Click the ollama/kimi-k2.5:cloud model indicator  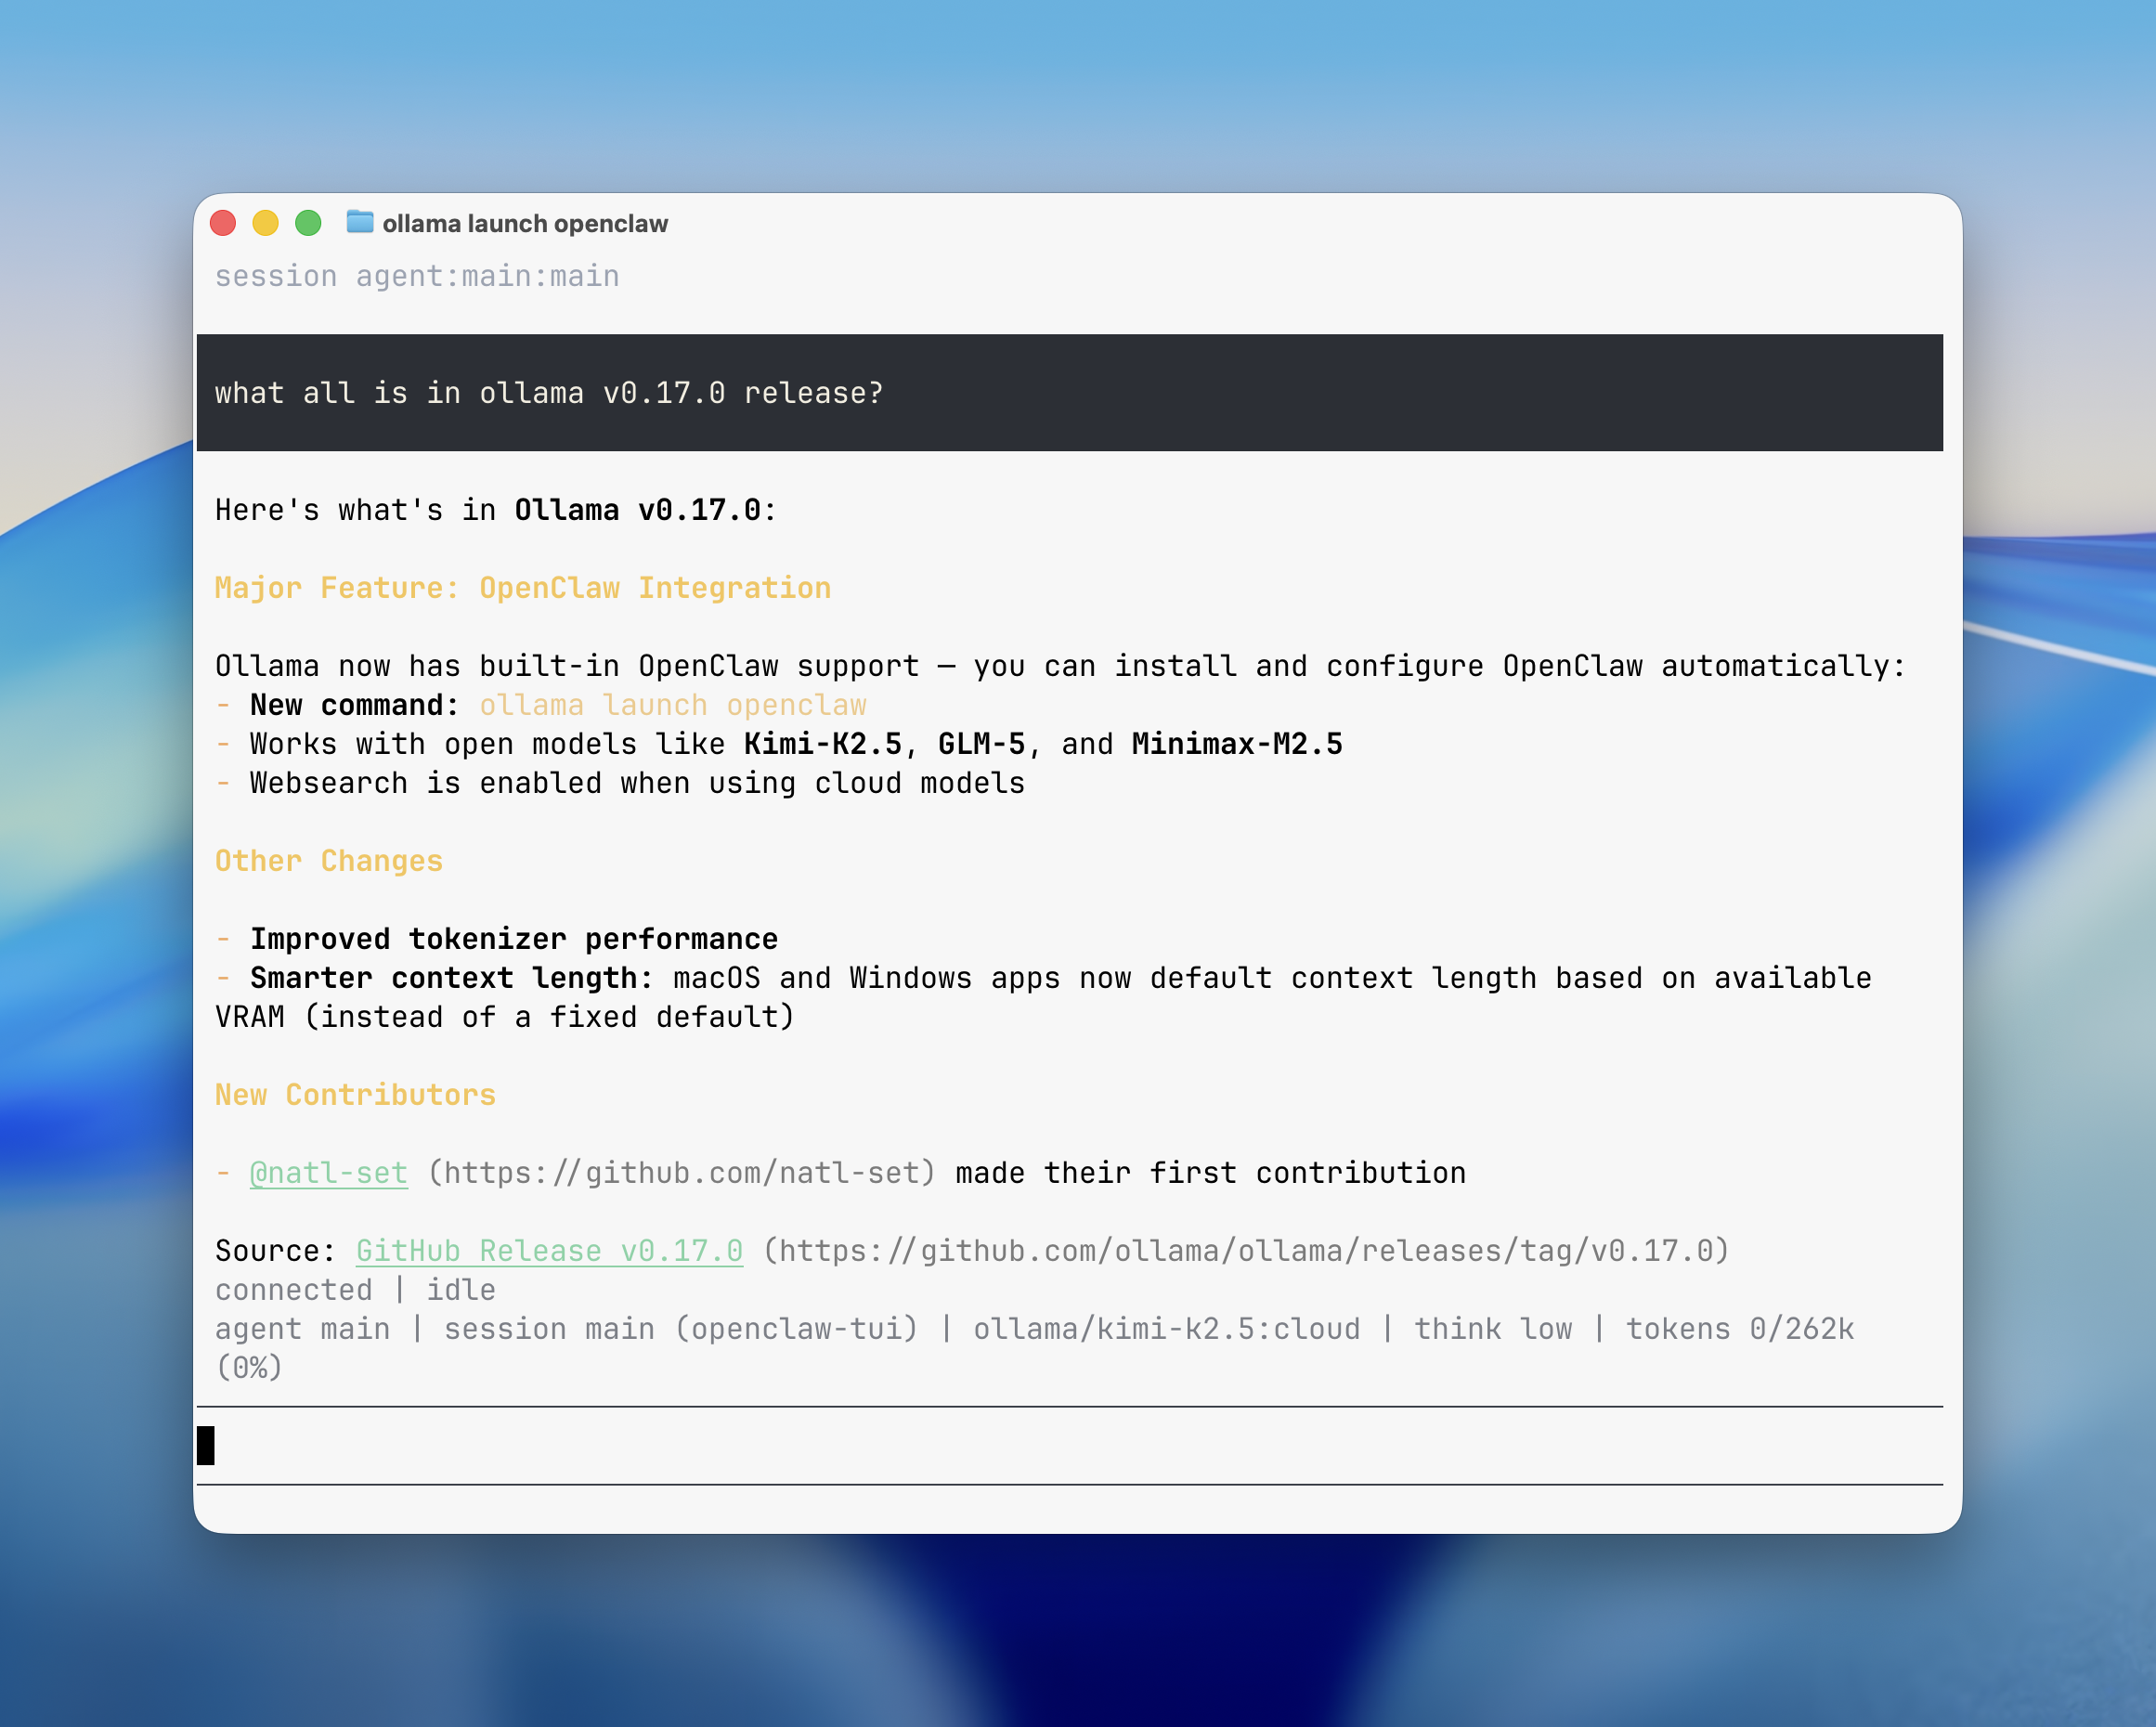[1166, 1328]
